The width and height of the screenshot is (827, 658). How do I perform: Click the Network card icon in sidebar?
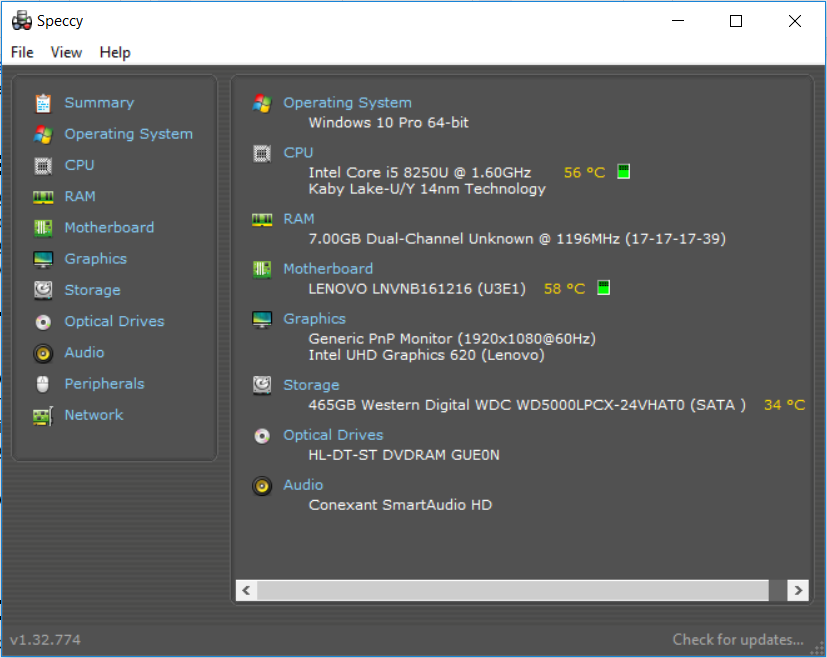43,416
